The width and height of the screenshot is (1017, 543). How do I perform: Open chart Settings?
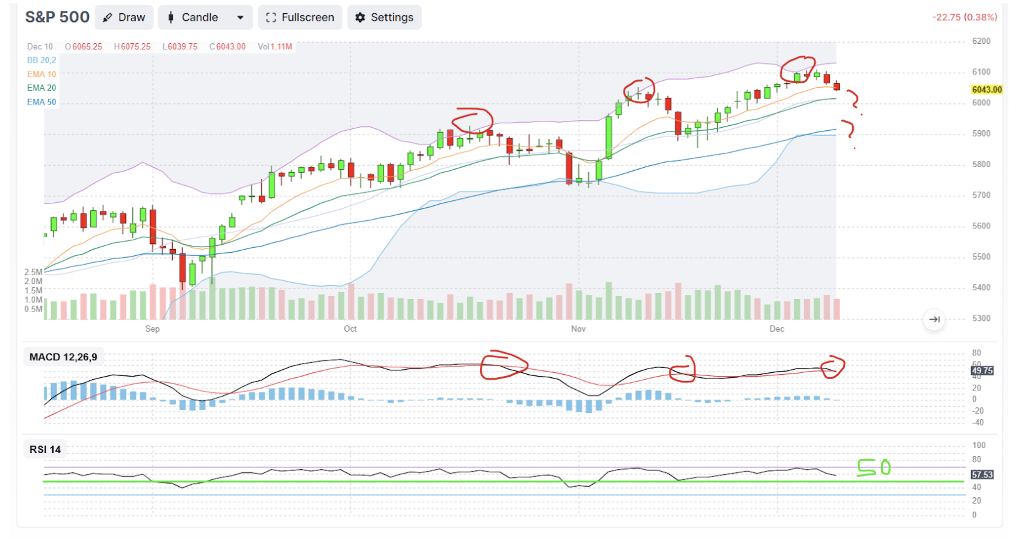click(x=385, y=18)
